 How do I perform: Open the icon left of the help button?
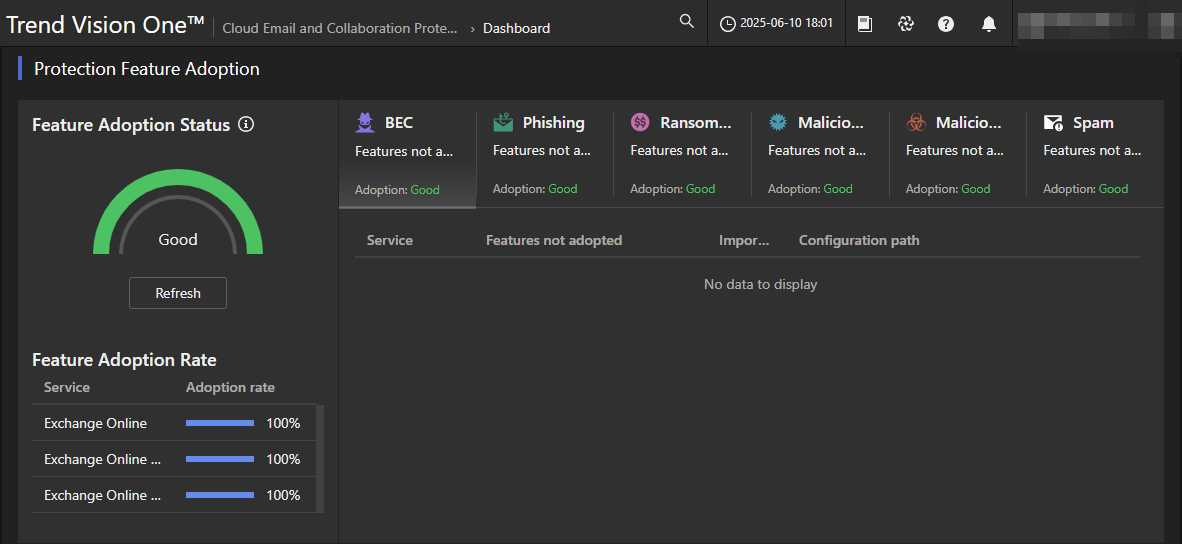[x=906, y=24]
